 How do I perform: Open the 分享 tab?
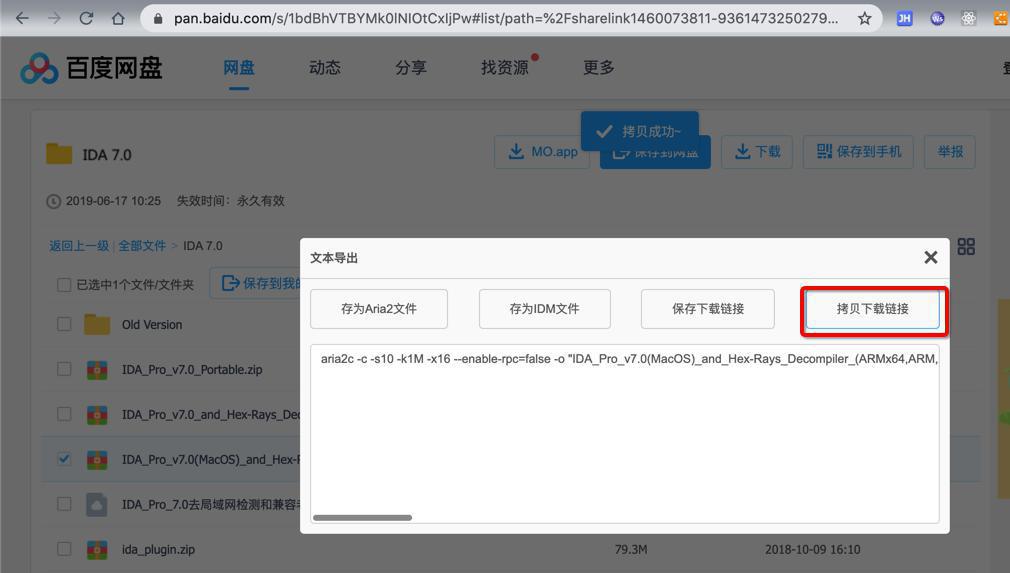point(411,68)
